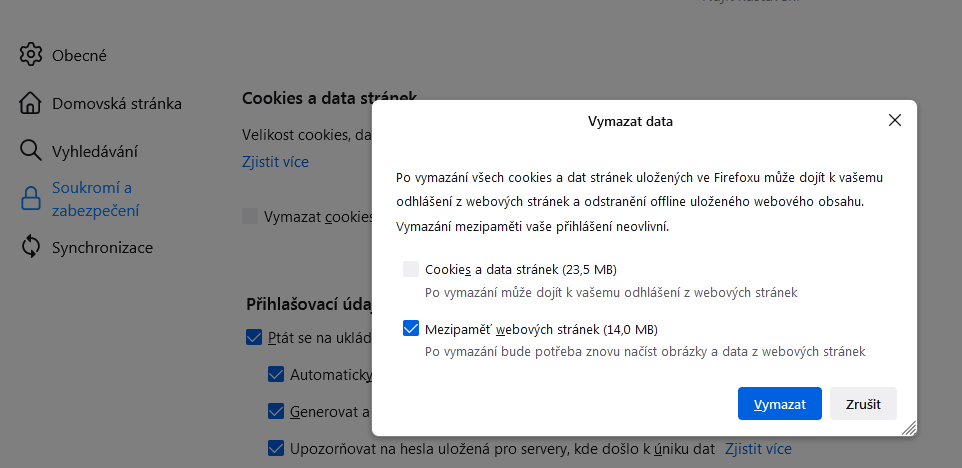962x468 pixels.
Task: Click the Soukromí a zabezpečení lock icon
Action: point(31,199)
